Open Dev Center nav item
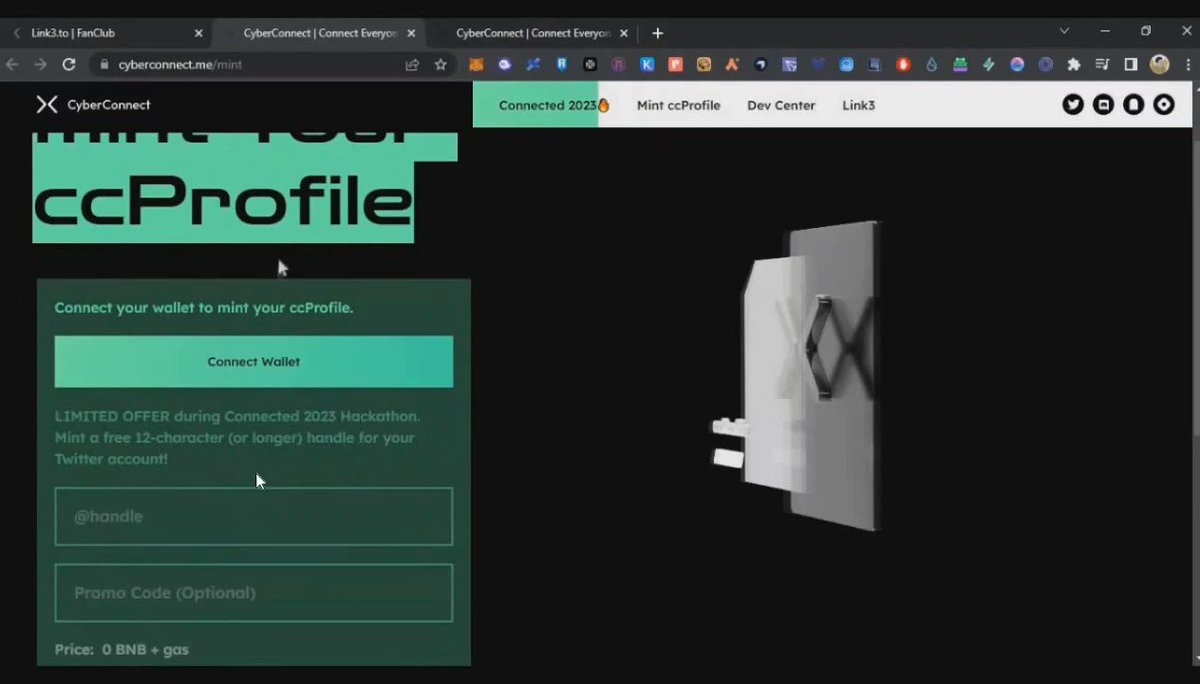Image resolution: width=1200 pixels, height=684 pixels. click(781, 105)
